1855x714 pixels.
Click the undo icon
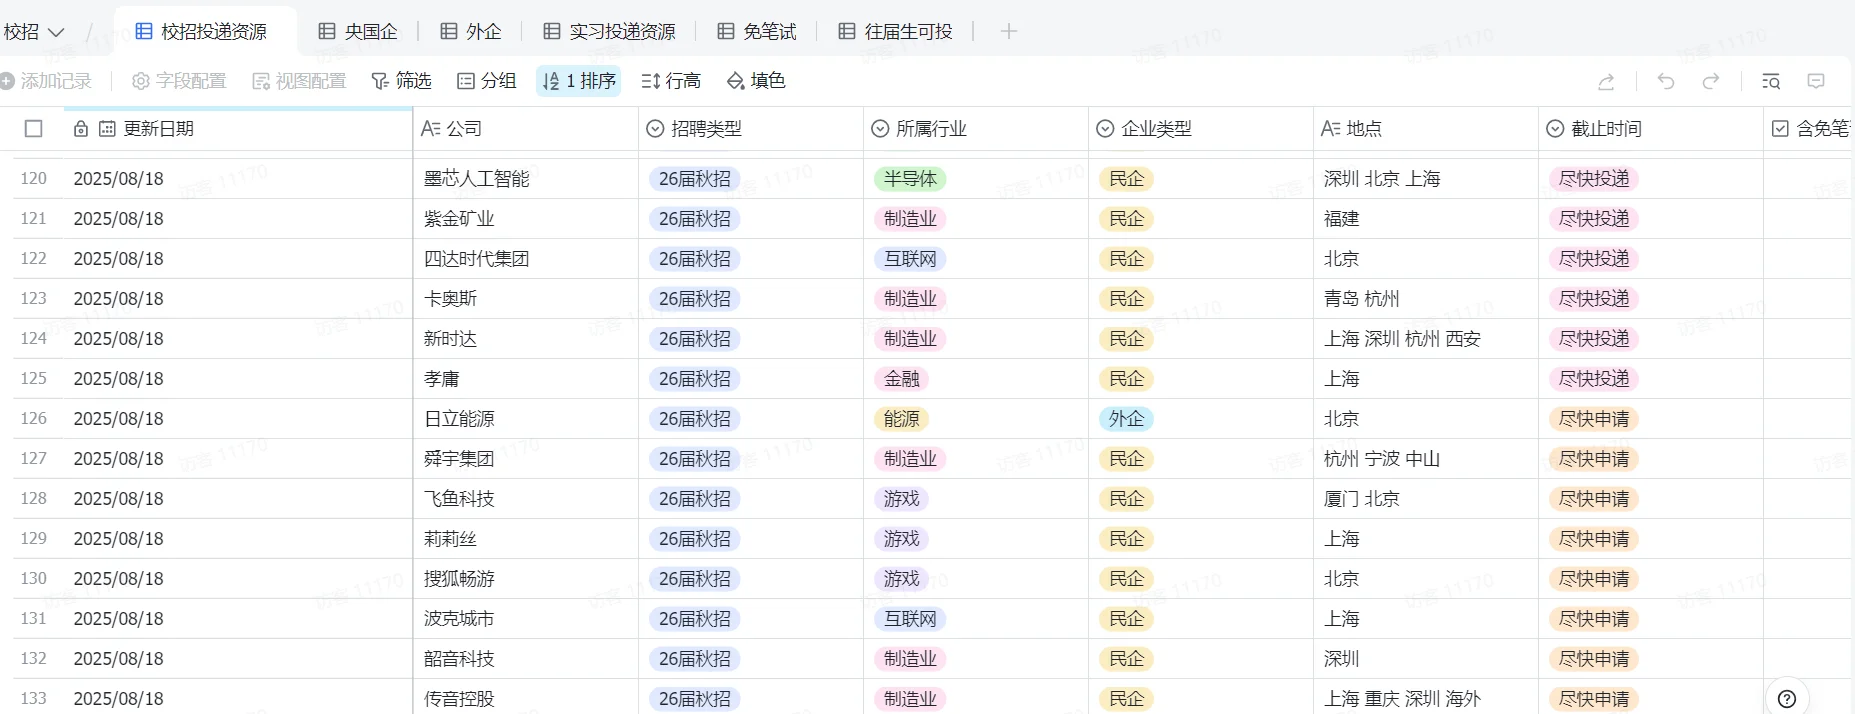click(x=1666, y=82)
